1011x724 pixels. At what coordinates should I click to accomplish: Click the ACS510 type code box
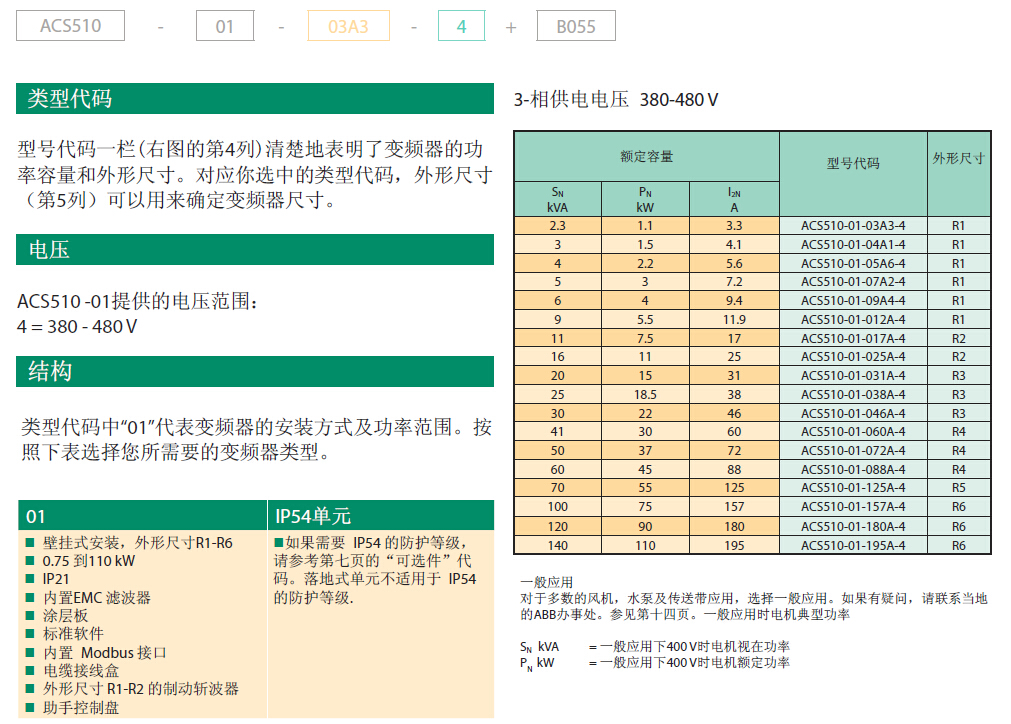click(x=70, y=26)
